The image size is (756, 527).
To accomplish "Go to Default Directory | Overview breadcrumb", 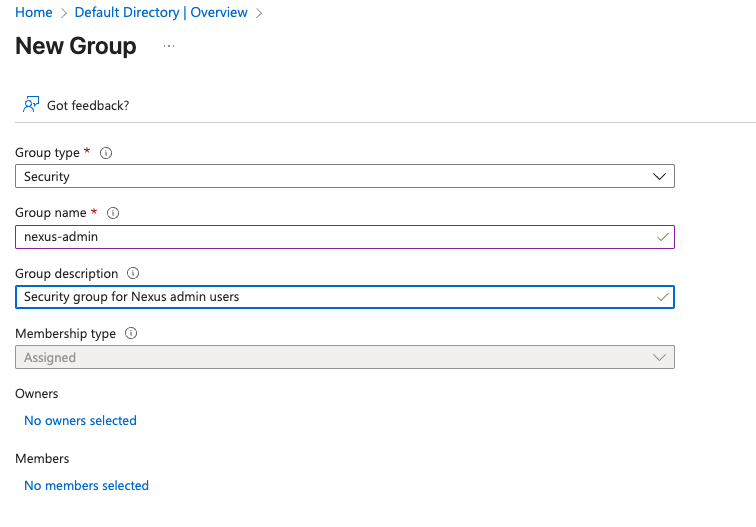I will tap(161, 12).
